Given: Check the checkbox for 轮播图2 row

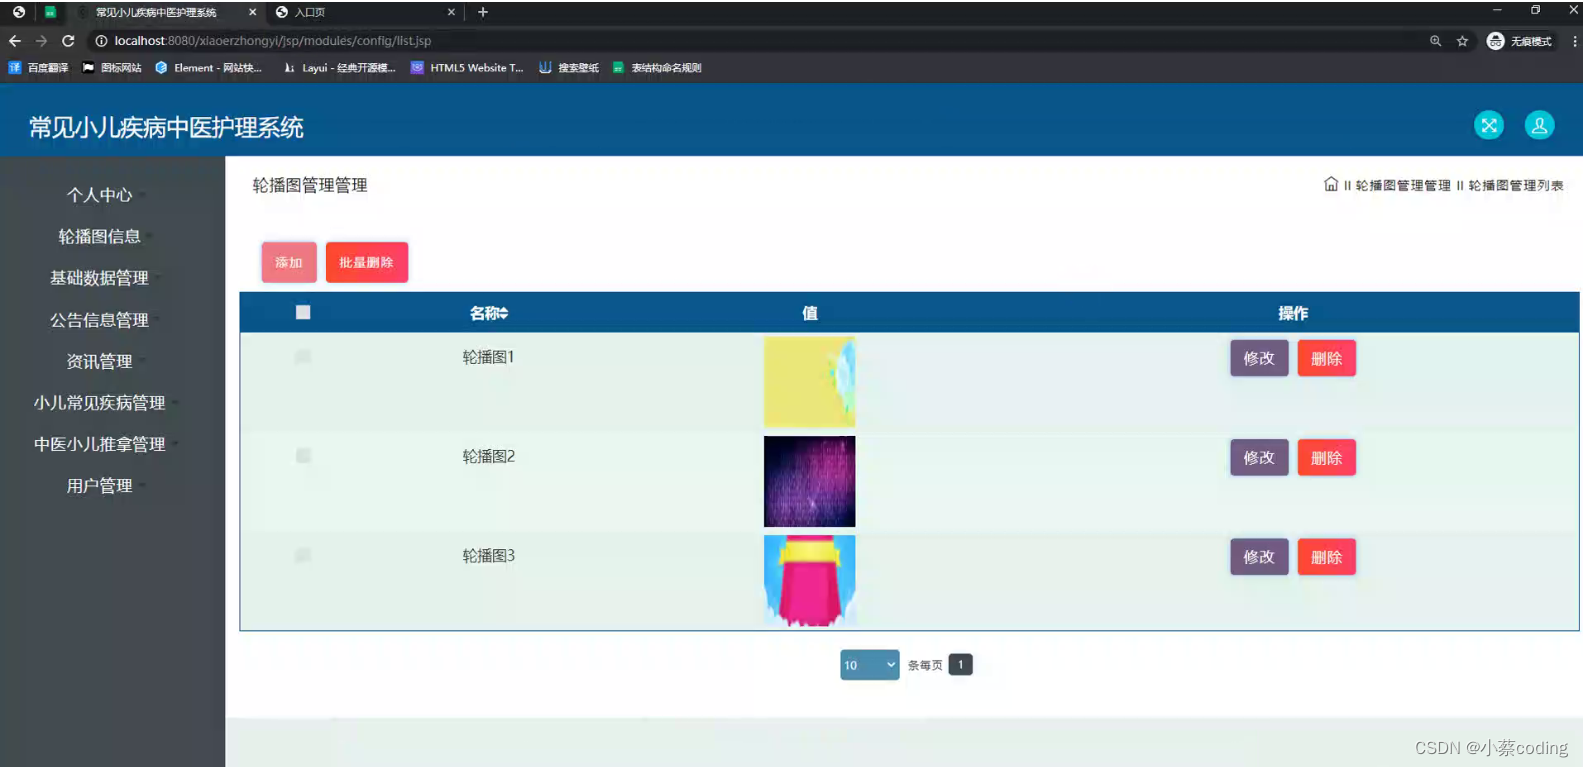Looking at the screenshot, I should (x=303, y=455).
